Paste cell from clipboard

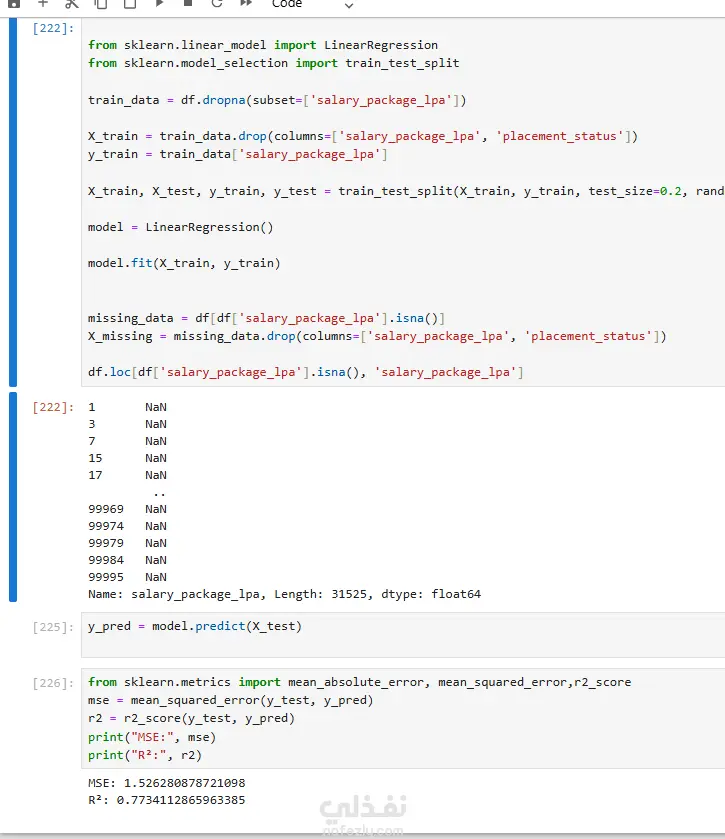pyautogui.click(x=129, y=4)
